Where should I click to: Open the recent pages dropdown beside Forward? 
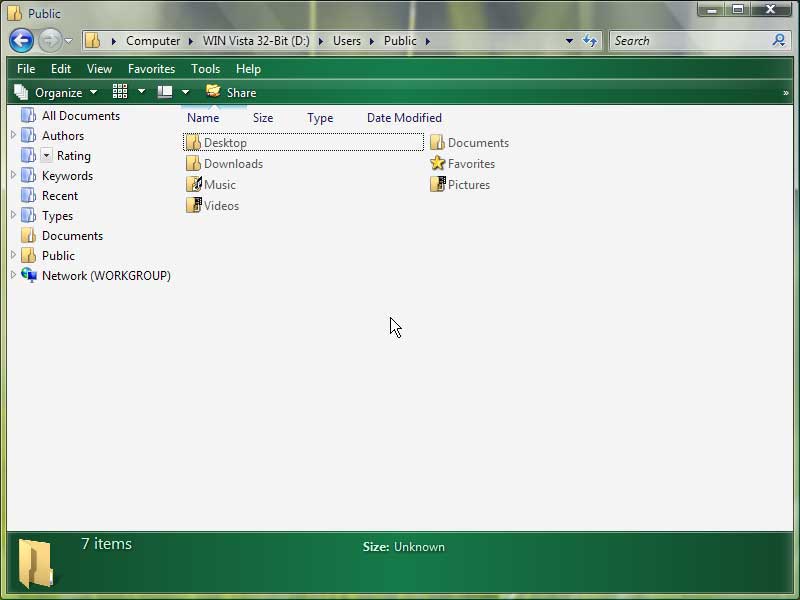[x=68, y=41]
